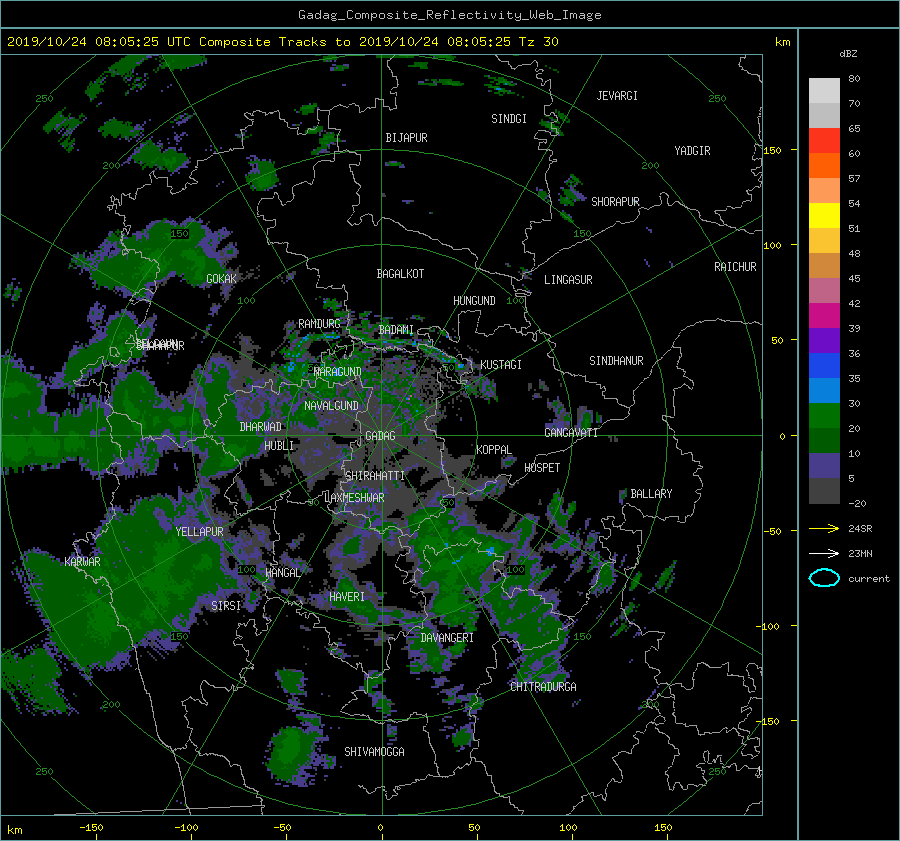Screen dimensions: 900x841
Task: Click the HUNGUND city label
Action: coord(474,301)
